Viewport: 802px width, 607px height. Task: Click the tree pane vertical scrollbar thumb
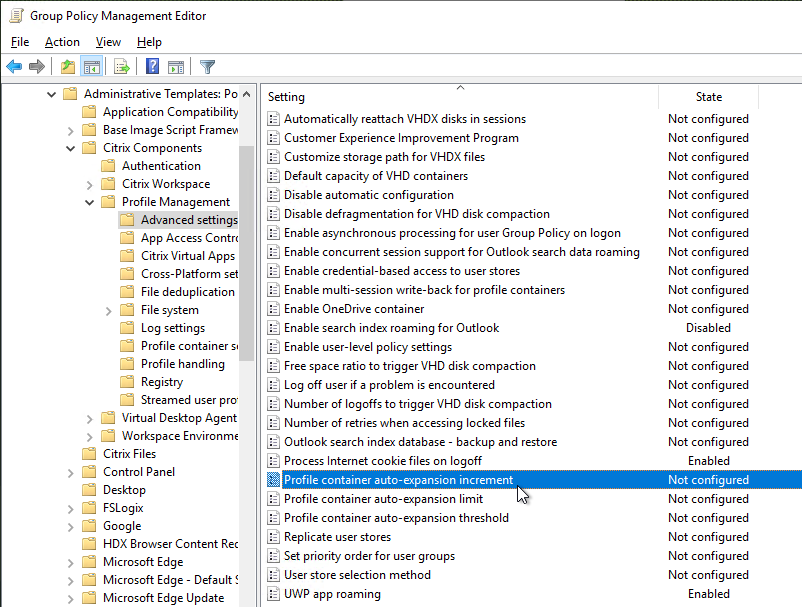point(247,253)
